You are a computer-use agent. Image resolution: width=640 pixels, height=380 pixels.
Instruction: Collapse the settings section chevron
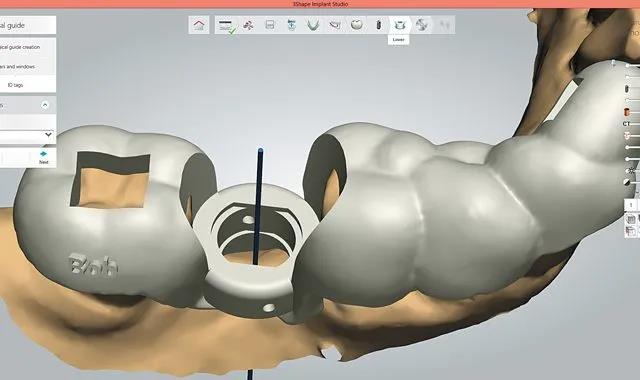coord(45,105)
